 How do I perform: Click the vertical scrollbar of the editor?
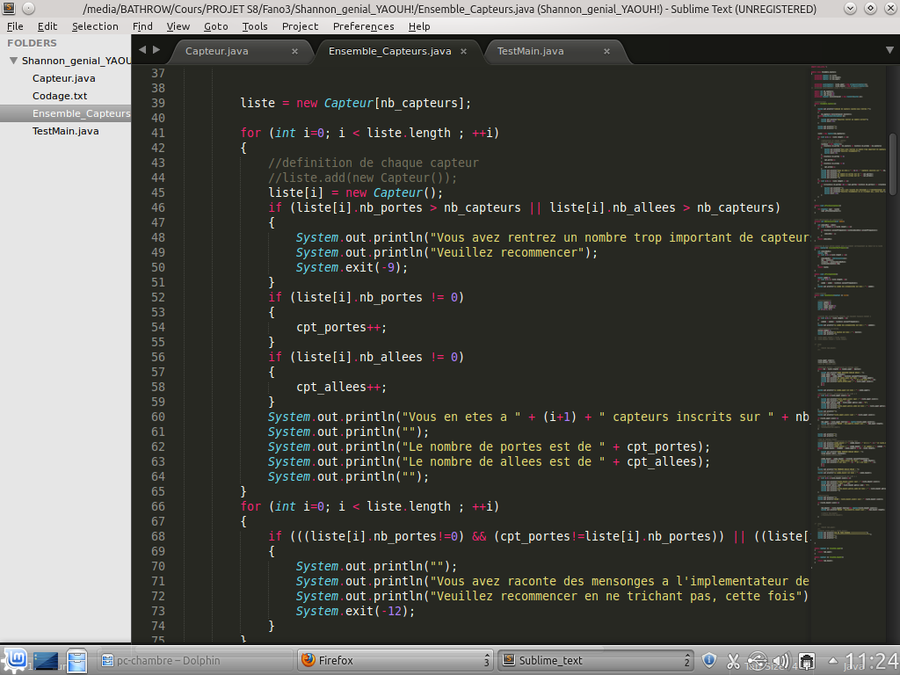[892, 170]
